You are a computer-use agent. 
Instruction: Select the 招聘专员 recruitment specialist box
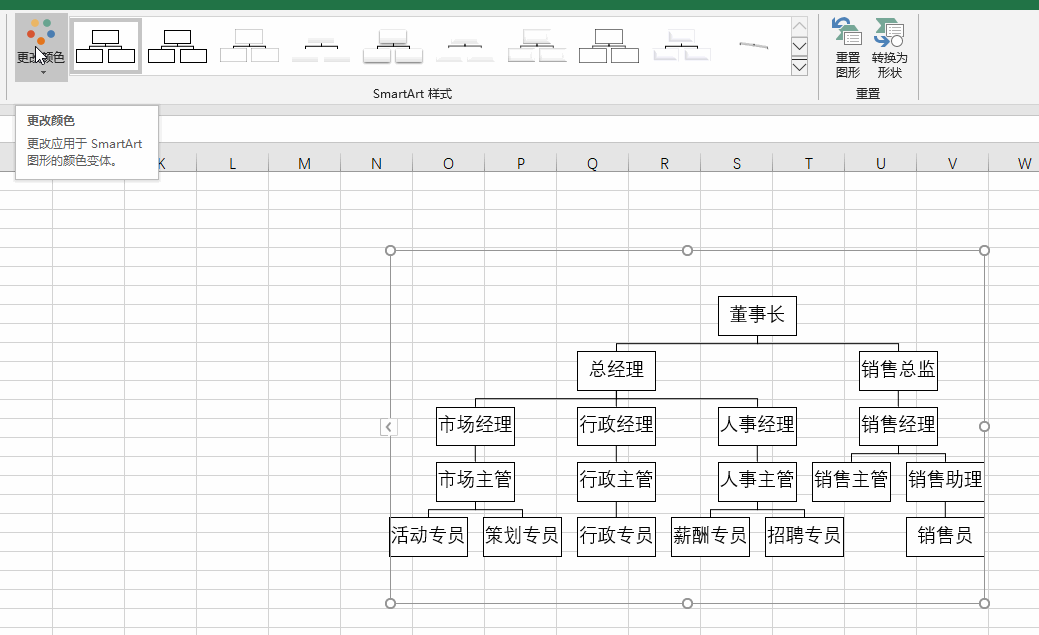pos(804,536)
